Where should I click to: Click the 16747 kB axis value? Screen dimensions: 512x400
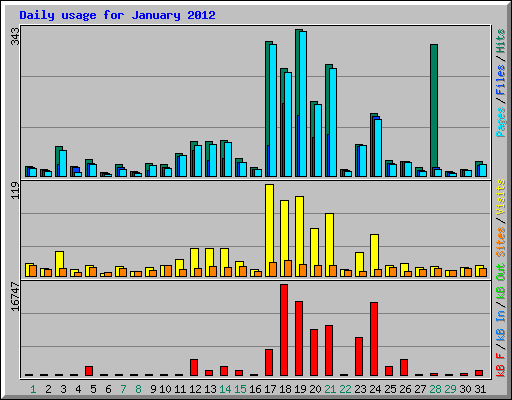[15, 297]
